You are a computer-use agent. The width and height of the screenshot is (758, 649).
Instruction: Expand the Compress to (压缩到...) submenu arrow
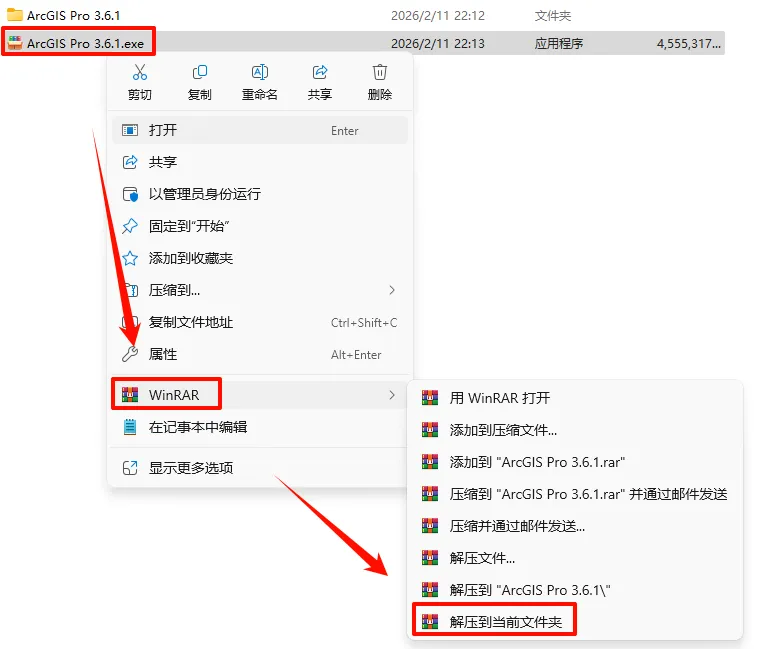tap(392, 290)
